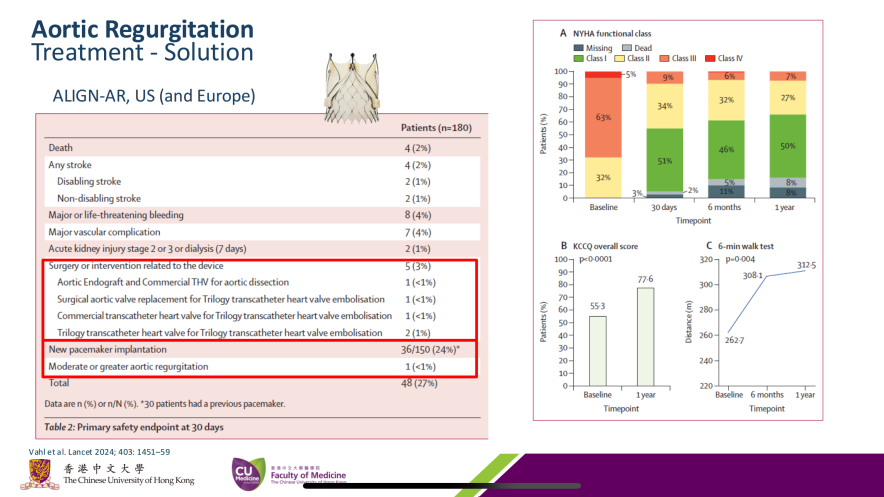884x497 pixels.
Task: Click the black home indicator bar at bottom
Action: [442, 486]
